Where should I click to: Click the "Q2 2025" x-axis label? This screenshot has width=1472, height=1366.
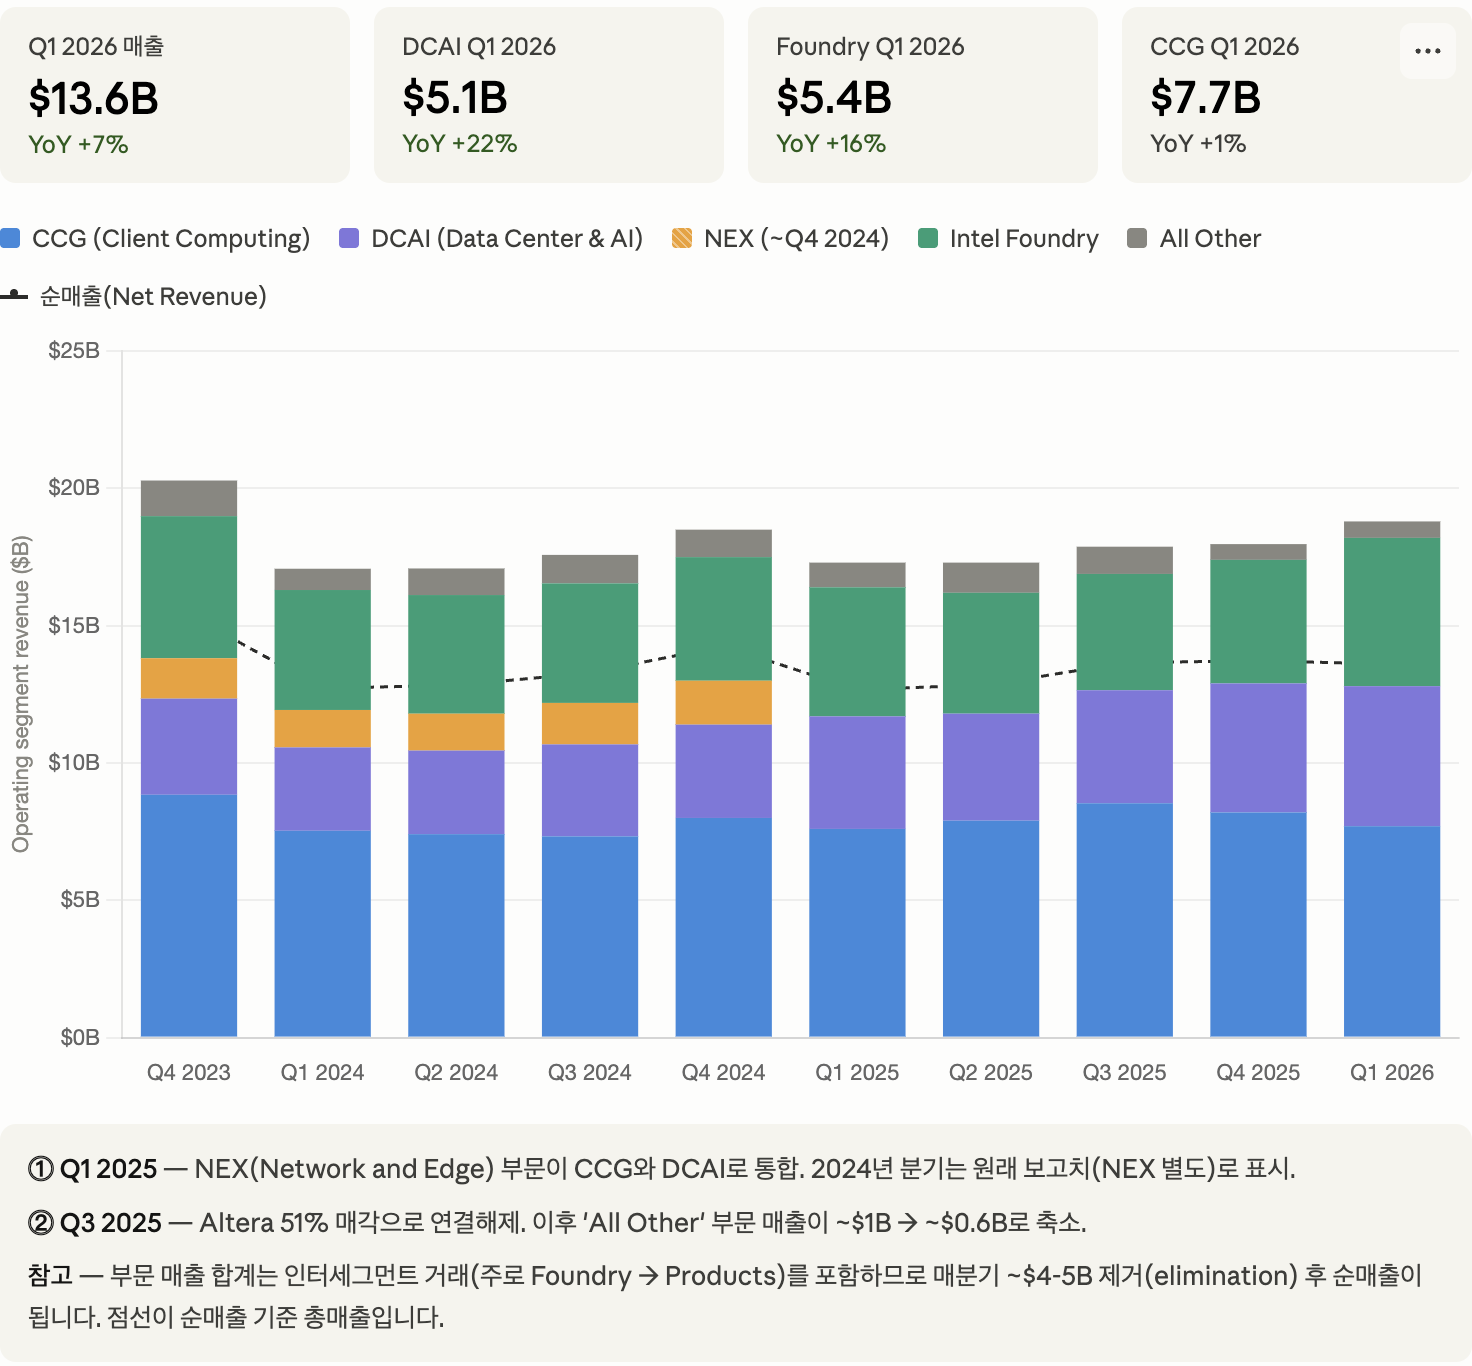pos(991,1072)
